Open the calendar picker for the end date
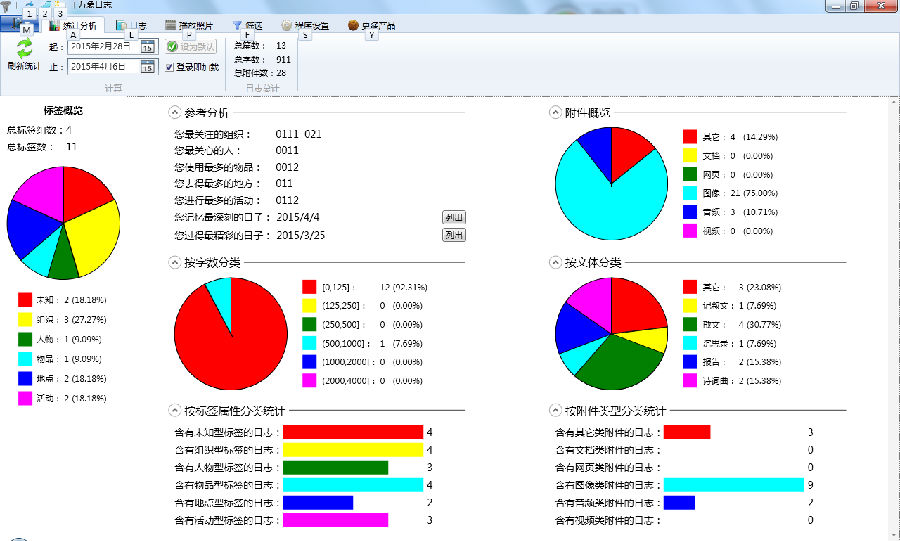This screenshot has height=541, width=900. click(147, 67)
